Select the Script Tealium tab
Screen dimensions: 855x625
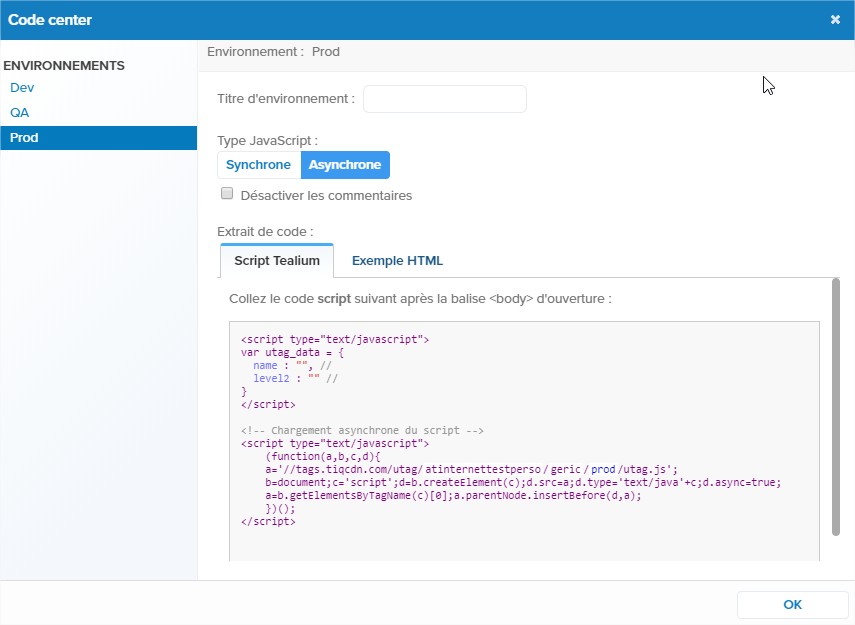click(x=277, y=261)
